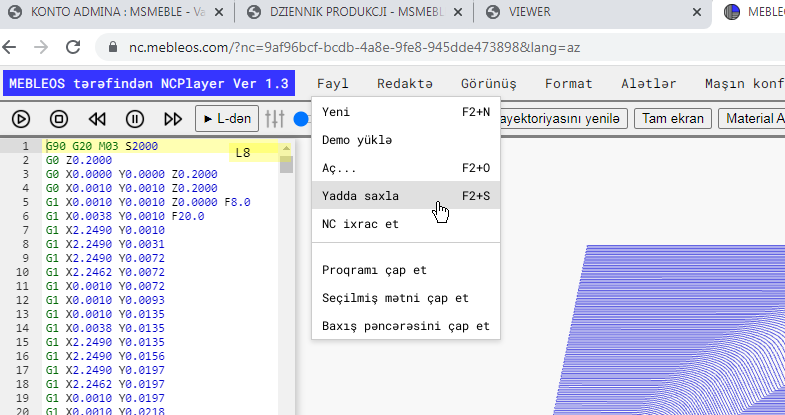The image size is (785, 415).
Task: Click the blue slider knob
Action: [301, 119]
